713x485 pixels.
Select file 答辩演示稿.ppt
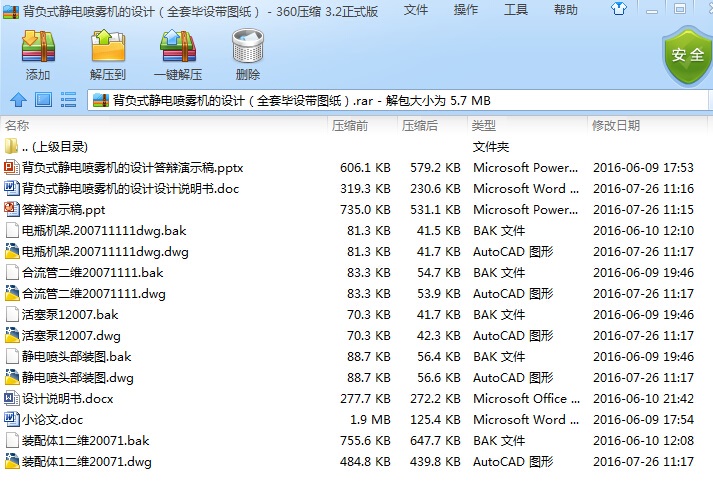[x=354, y=209]
